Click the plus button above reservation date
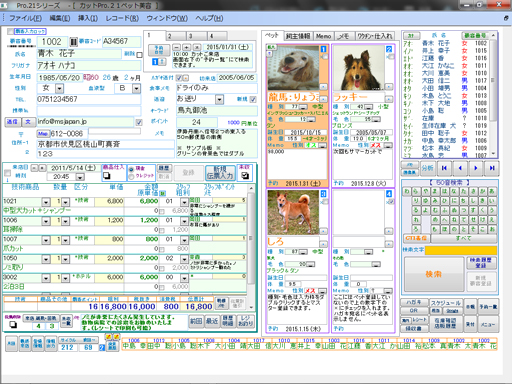The image size is (512, 384). 187,47
